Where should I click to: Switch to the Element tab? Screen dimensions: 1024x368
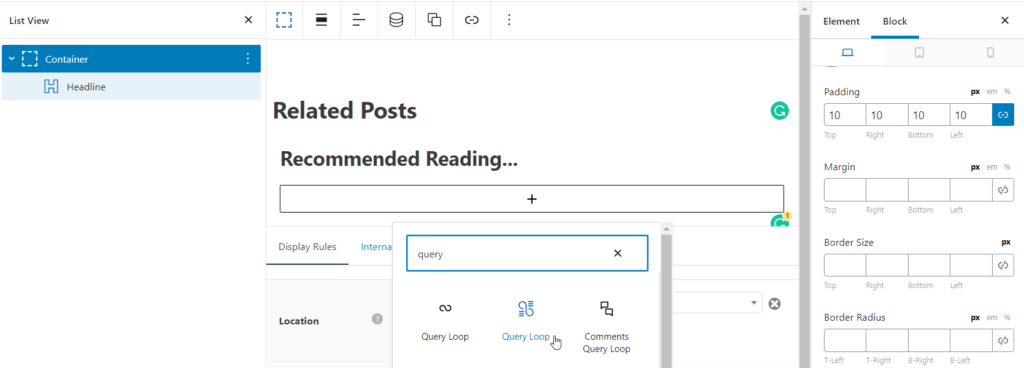(841, 21)
